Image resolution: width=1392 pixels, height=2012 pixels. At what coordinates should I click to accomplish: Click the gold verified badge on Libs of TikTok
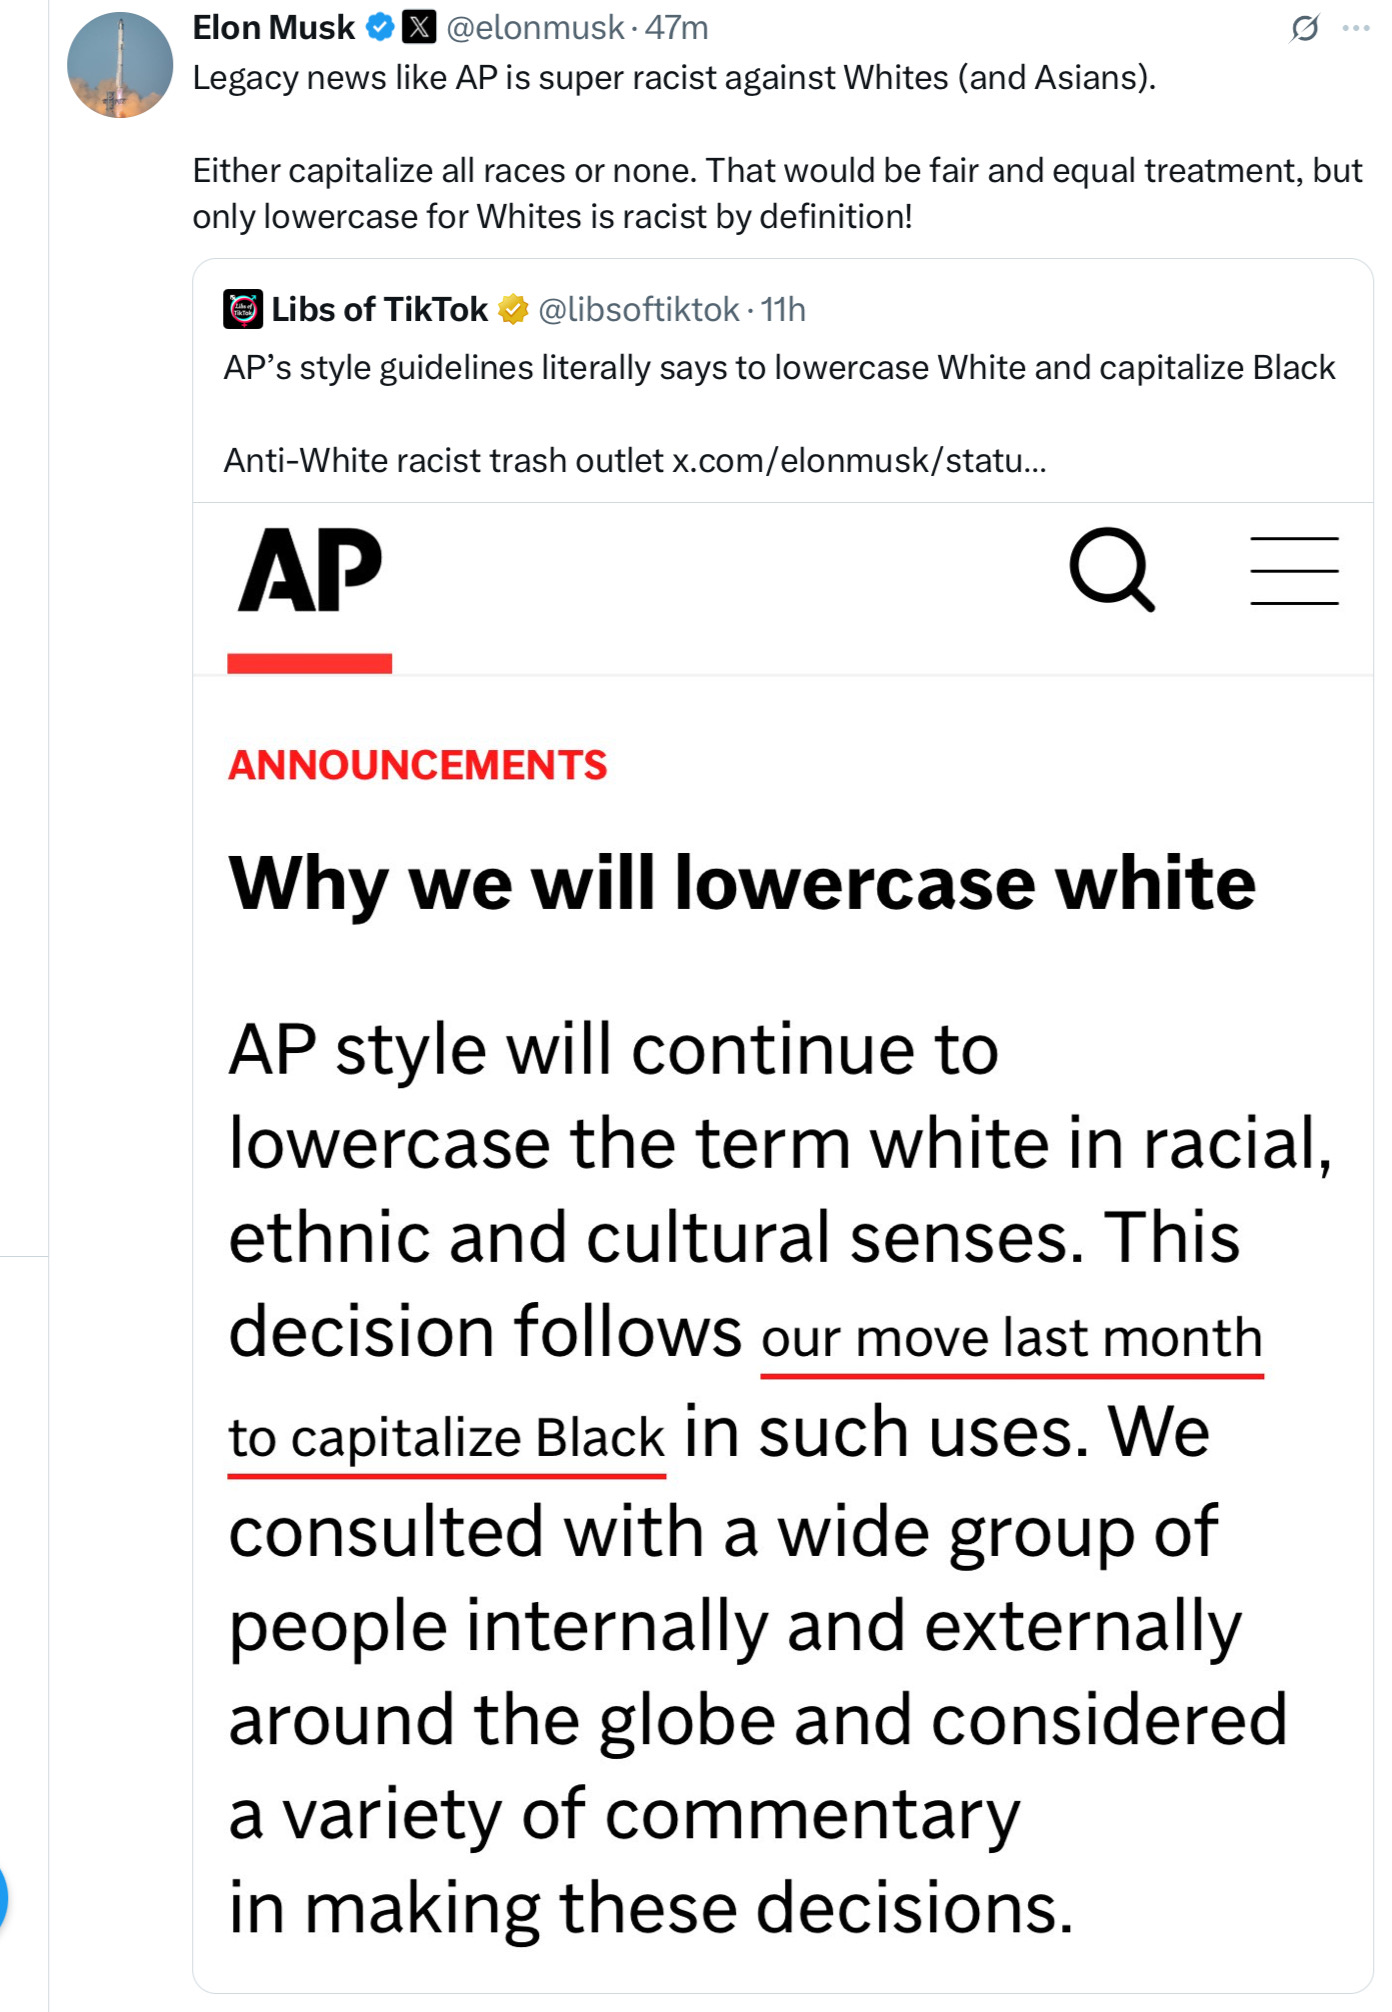coord(513,310)
